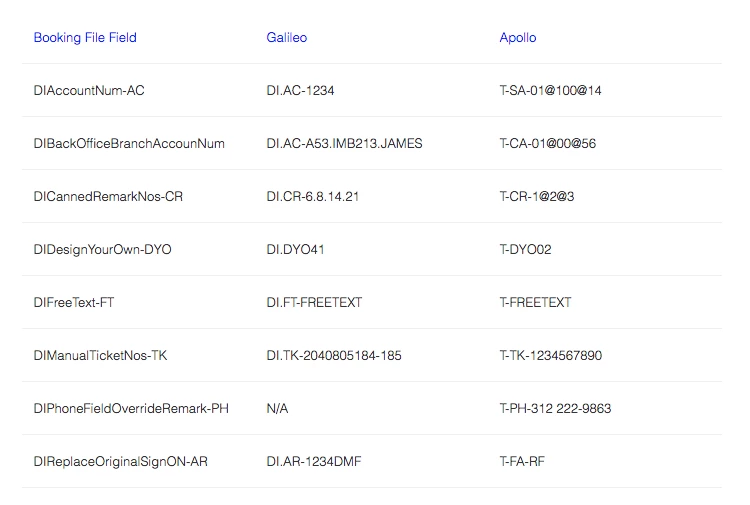Select the T-FA-RF cell
750x505 pixels.
point(522,462)
